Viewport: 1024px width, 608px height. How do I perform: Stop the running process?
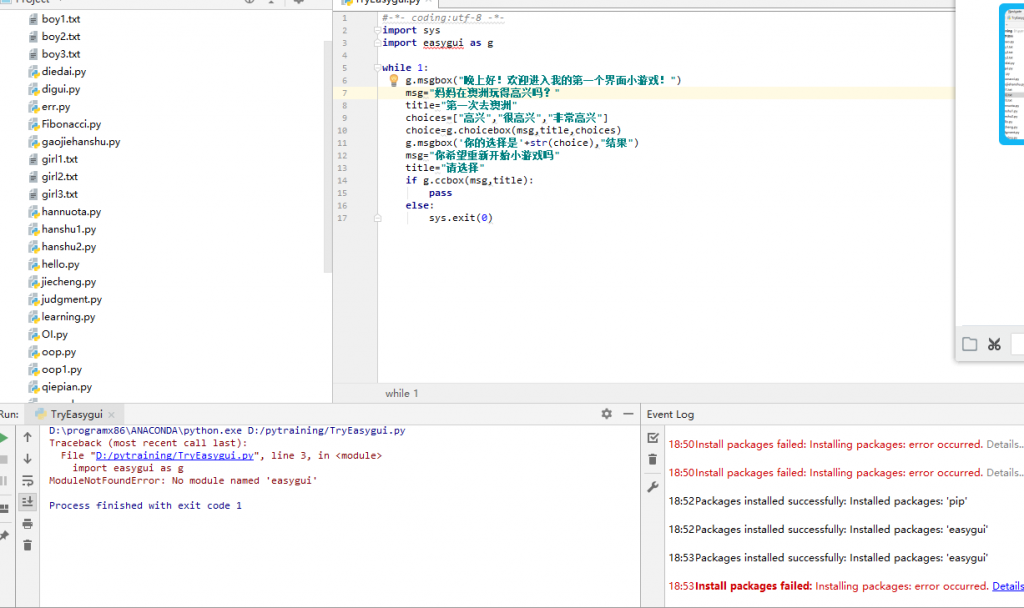click(6, 459)
